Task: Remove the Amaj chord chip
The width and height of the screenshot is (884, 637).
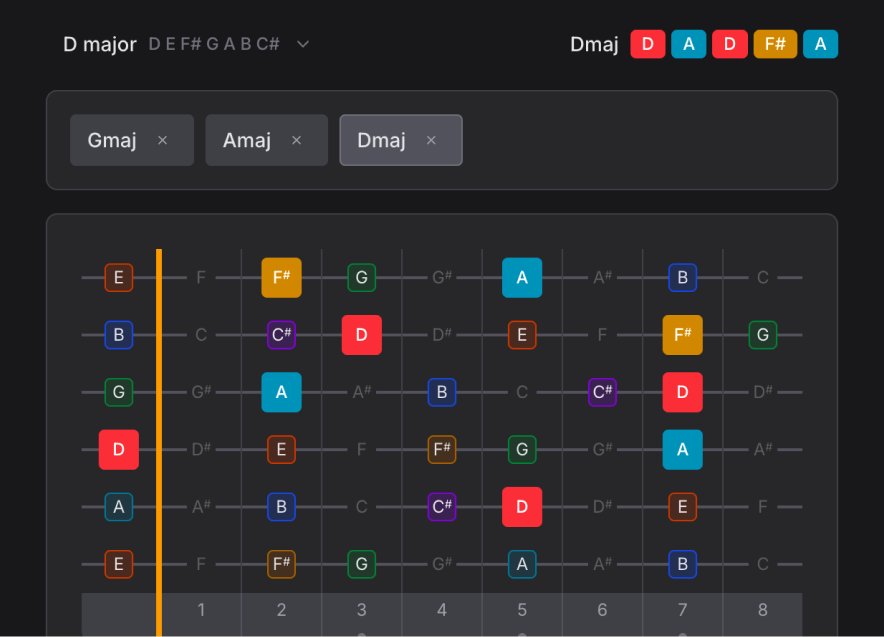Action: click(296, 140)
